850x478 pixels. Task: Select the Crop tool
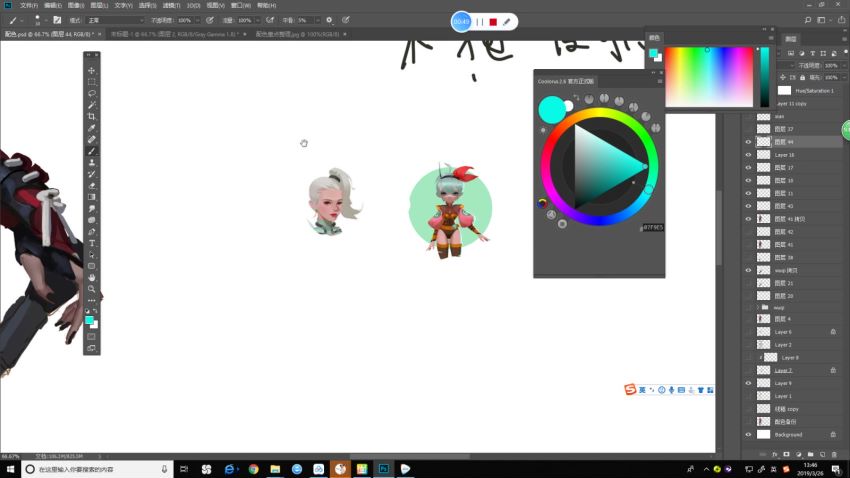pos(92,117)
